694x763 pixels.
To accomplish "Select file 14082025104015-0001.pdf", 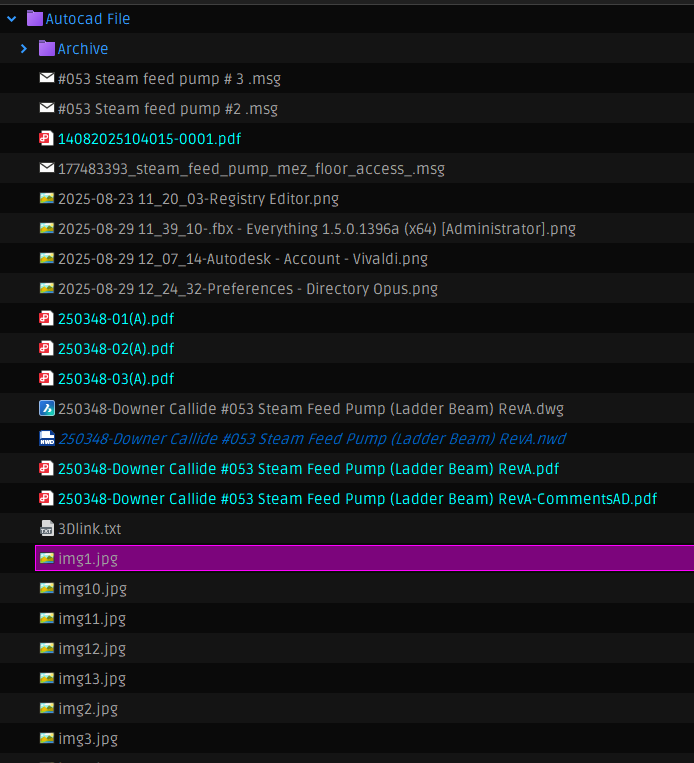I will click(x=149, y=139).
